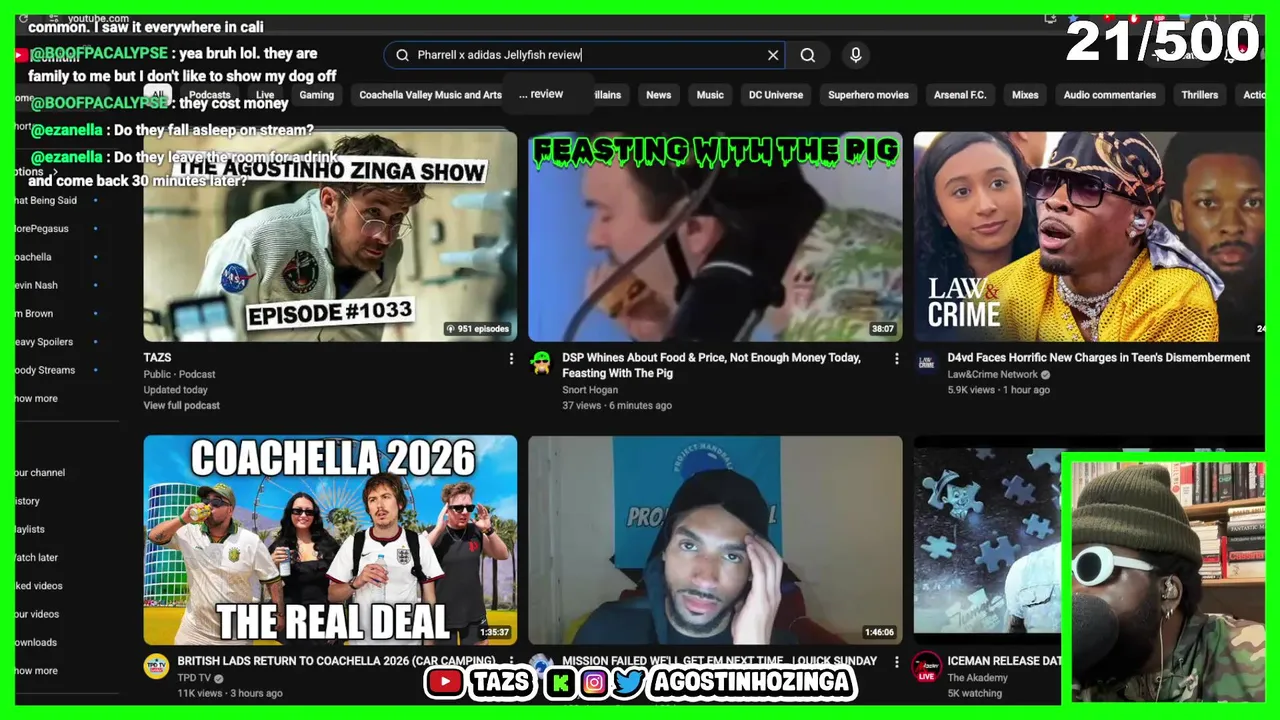The width and height of the screenshot is (1280, 720).
Task: Select the Arsenal F.C. filter chip
Action: coord(960,95)
